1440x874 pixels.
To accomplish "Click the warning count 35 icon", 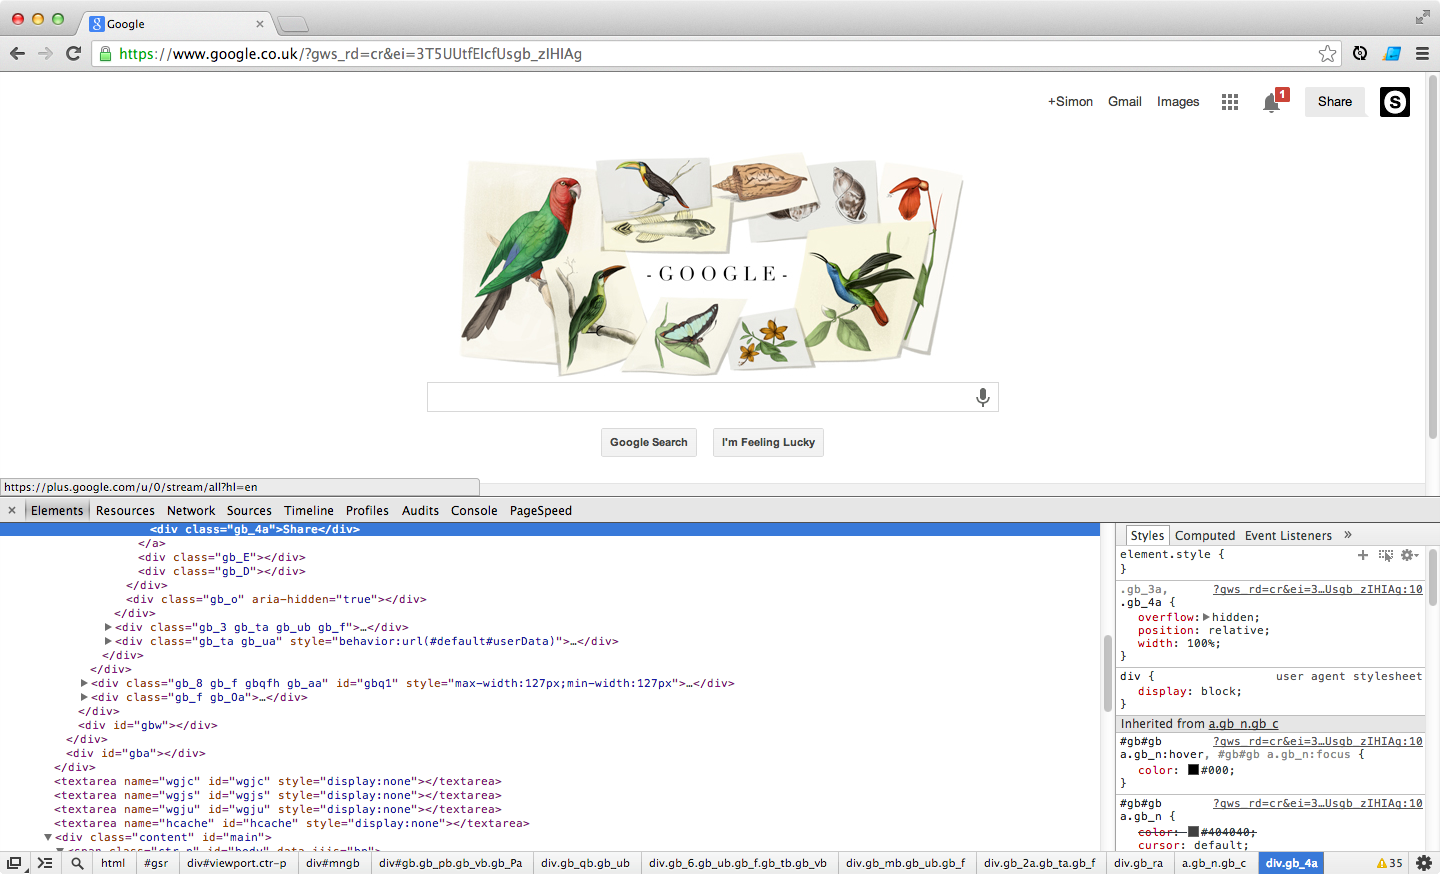I will point(1389,863).
